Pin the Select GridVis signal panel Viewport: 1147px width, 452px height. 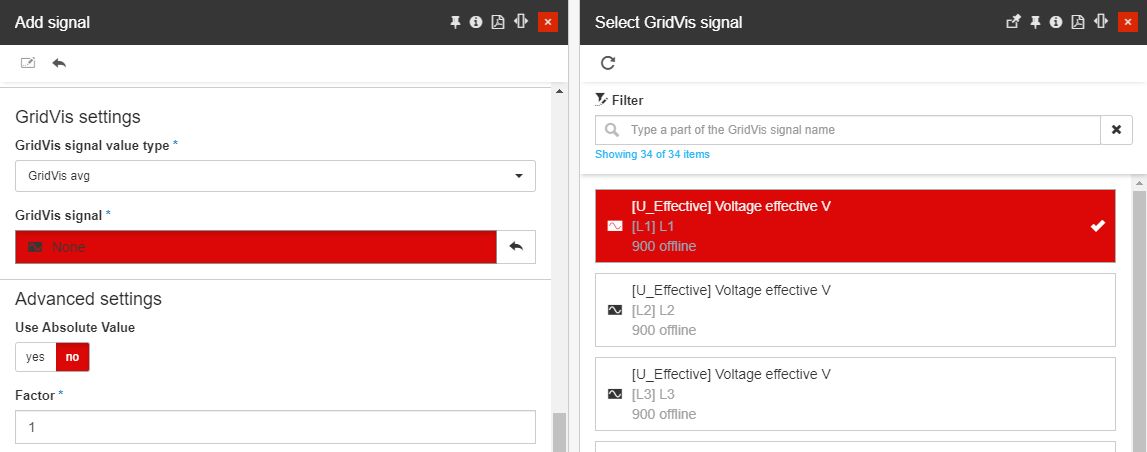[1035, 22]
